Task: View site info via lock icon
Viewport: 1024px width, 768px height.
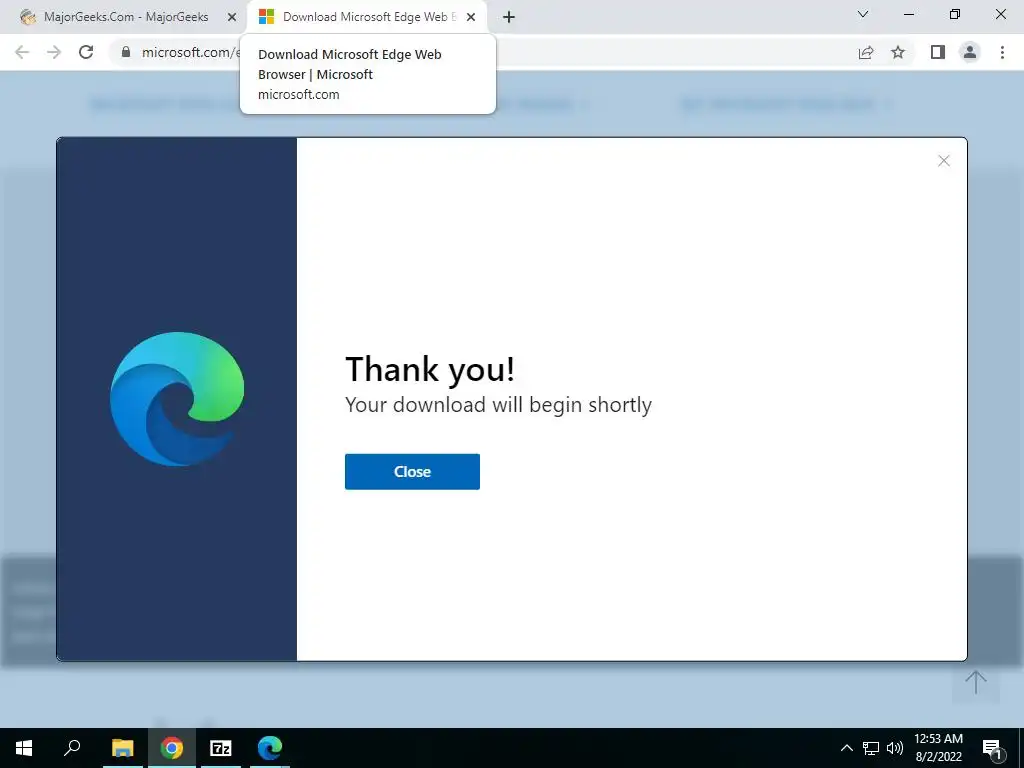Action: (x=126, y=52)
